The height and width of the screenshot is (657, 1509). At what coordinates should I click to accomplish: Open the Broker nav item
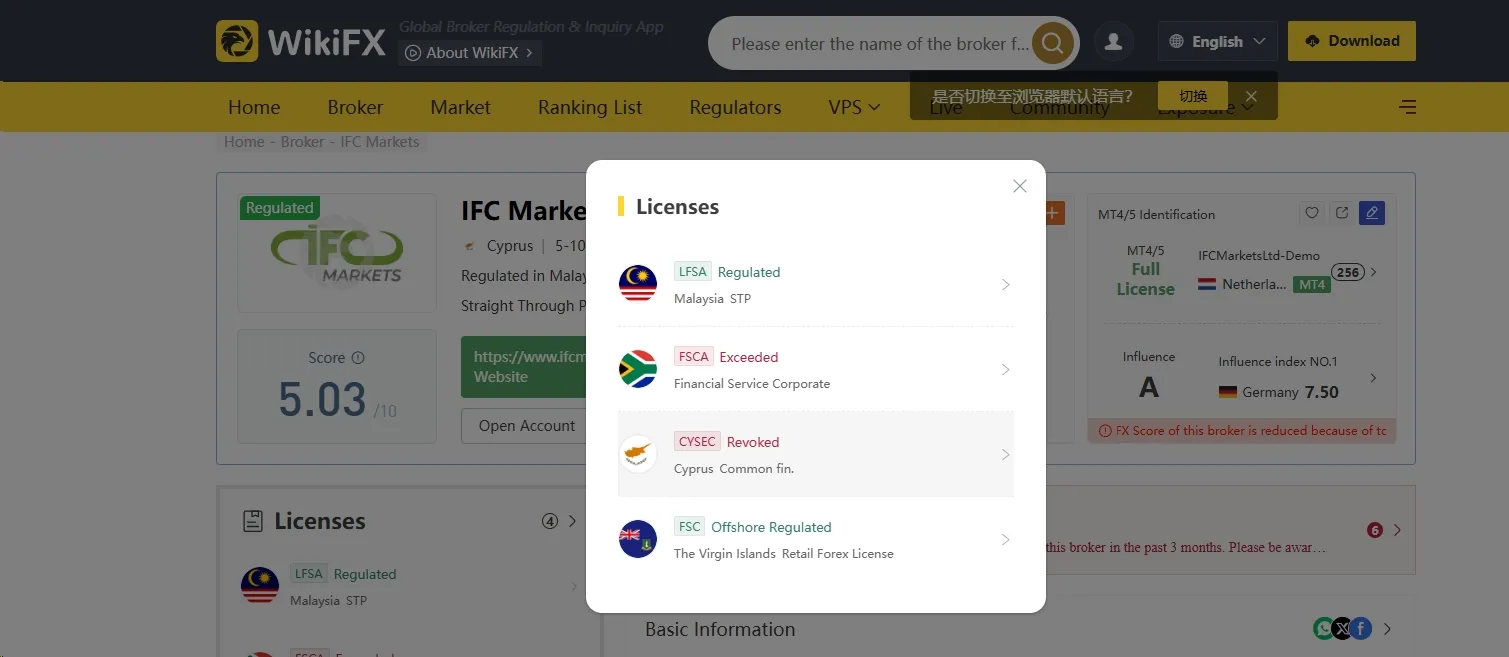355,107
